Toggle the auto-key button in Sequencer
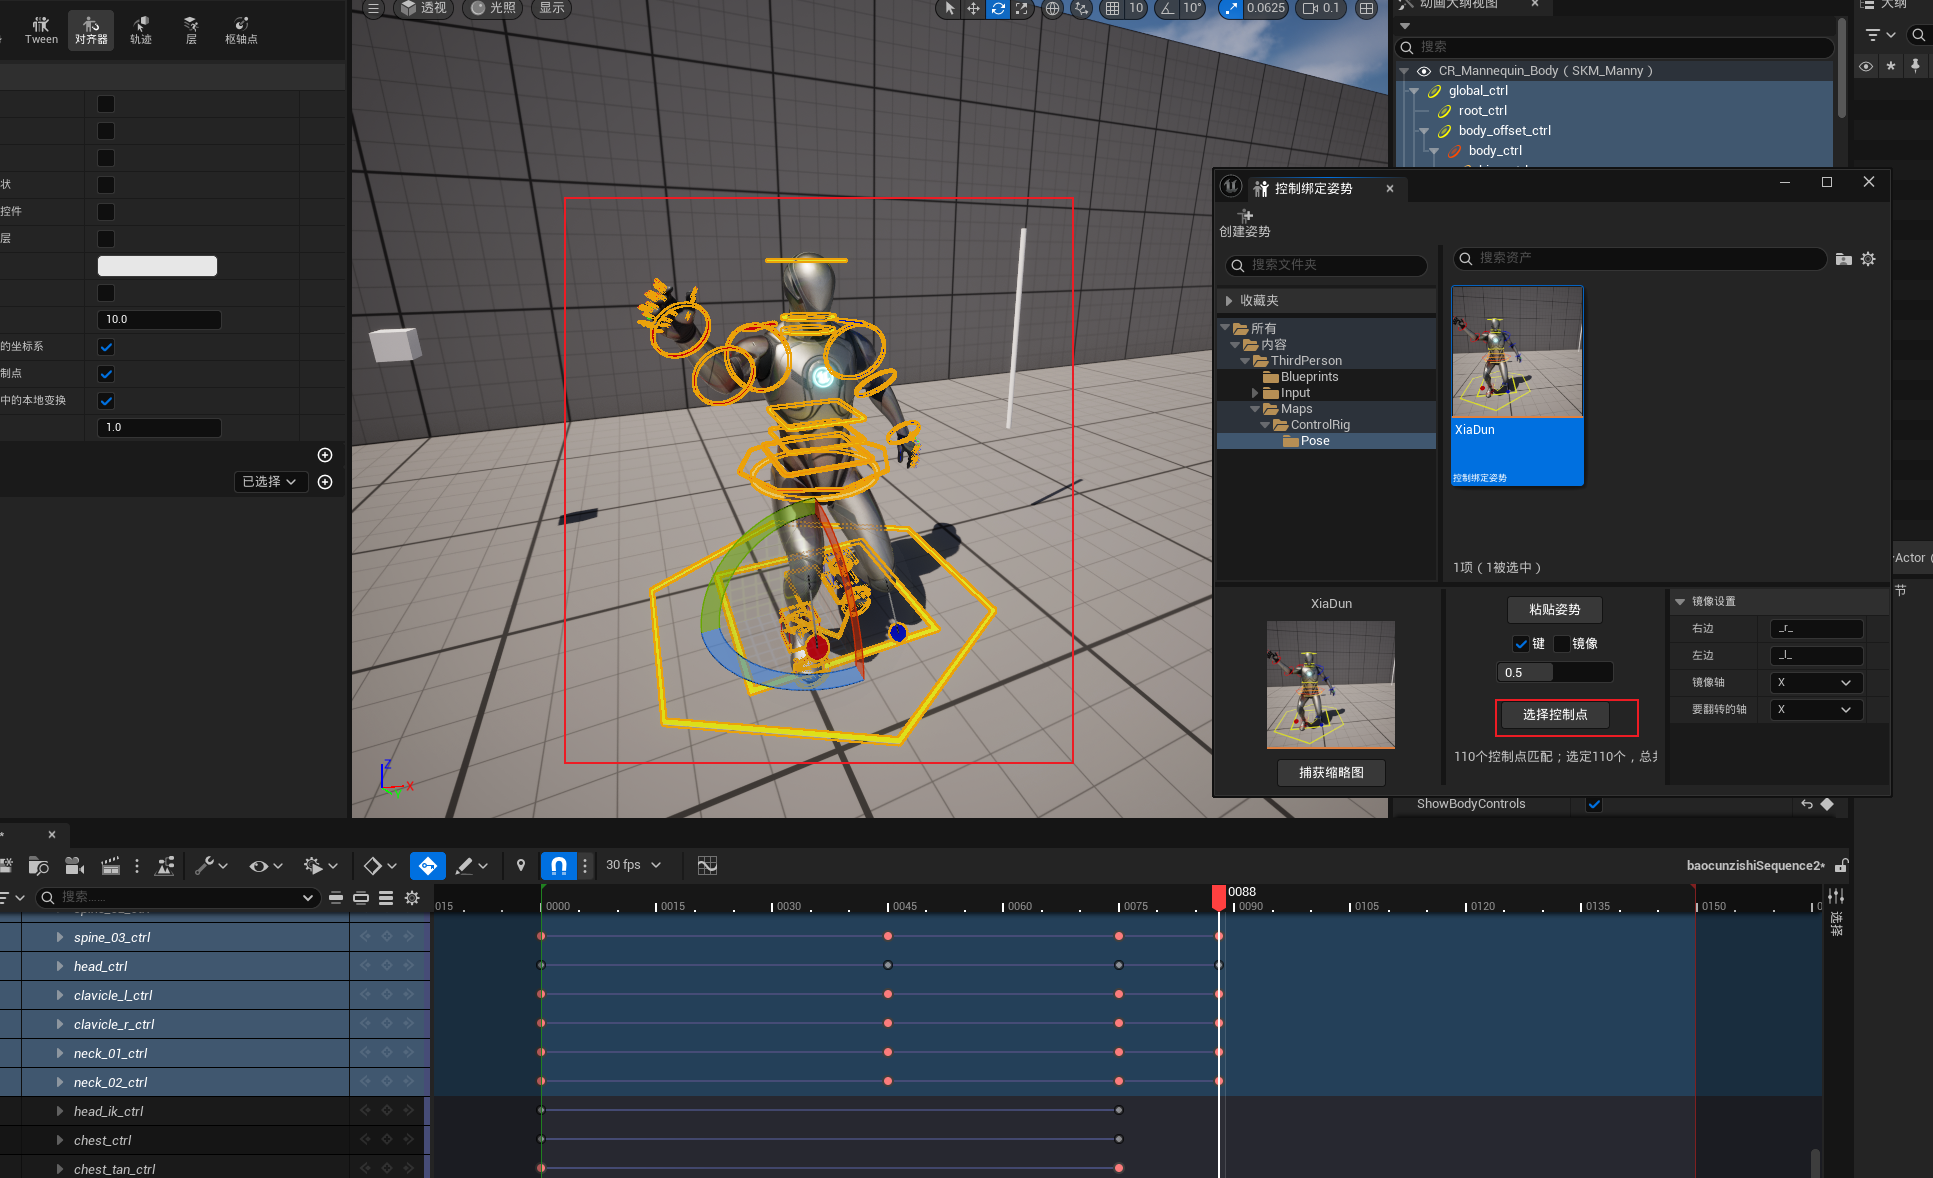The image size is (1933, 1178). click(x=428, y=866)
